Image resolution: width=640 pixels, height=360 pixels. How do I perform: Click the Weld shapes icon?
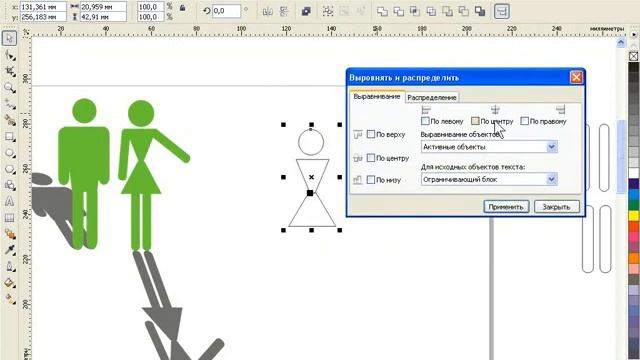tap(382, 11)
